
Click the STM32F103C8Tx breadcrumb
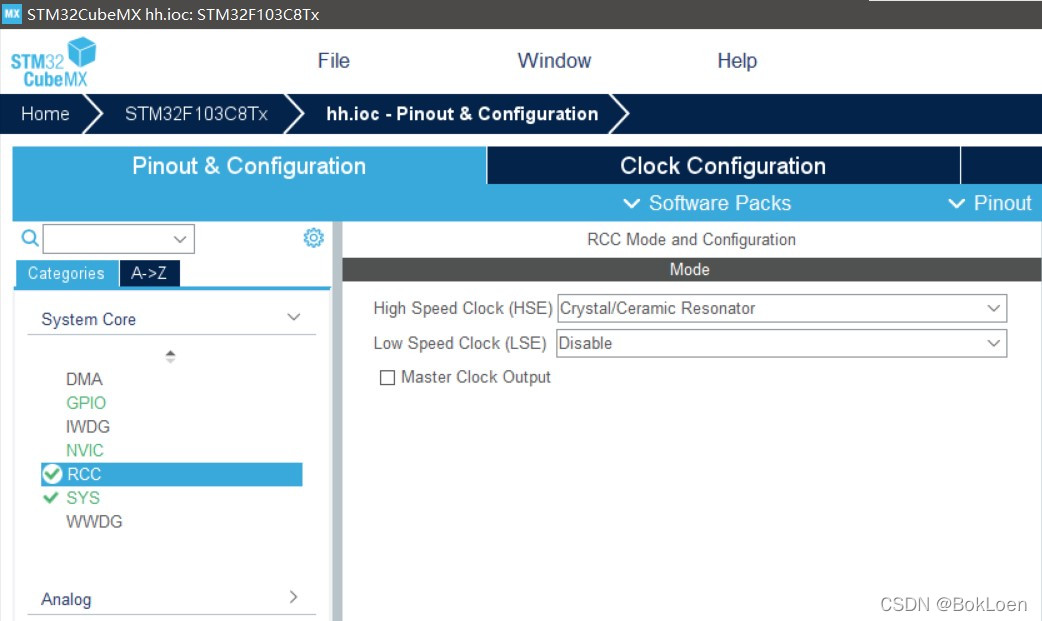point(196,114)
